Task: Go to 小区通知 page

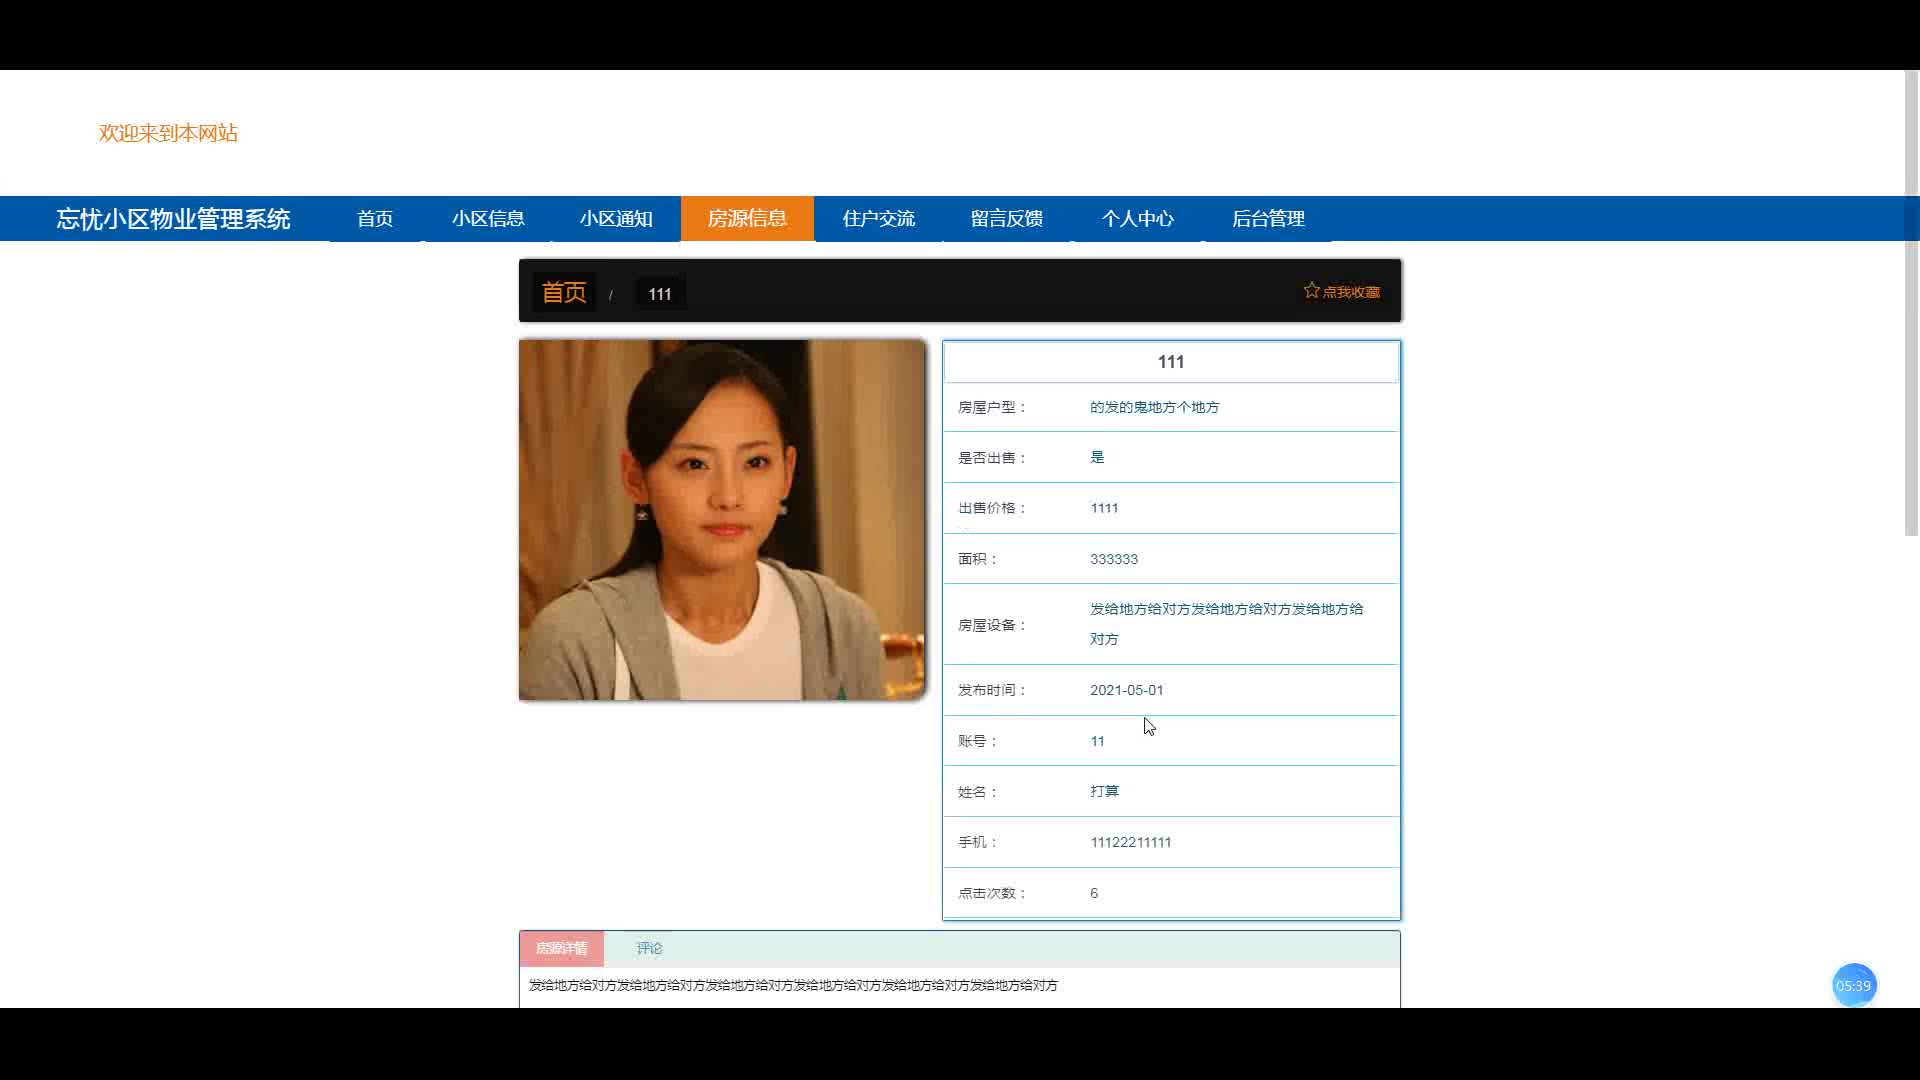Action: click(616, 218)
